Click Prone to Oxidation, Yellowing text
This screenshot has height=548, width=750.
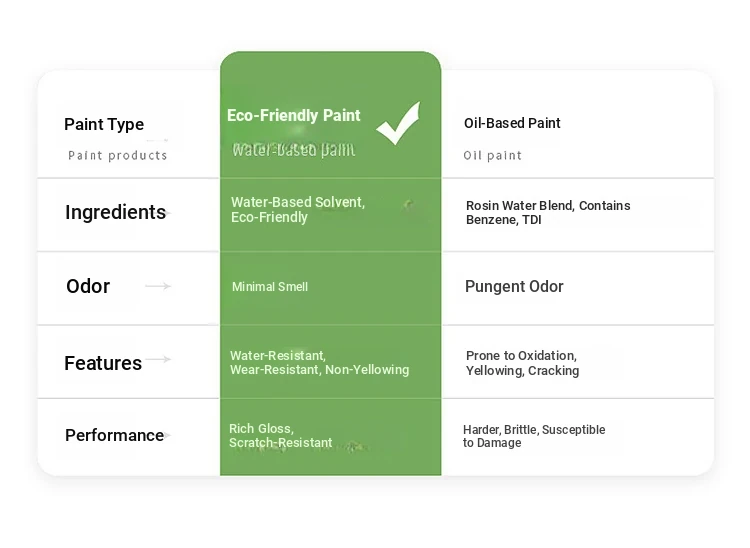(522, 363)
